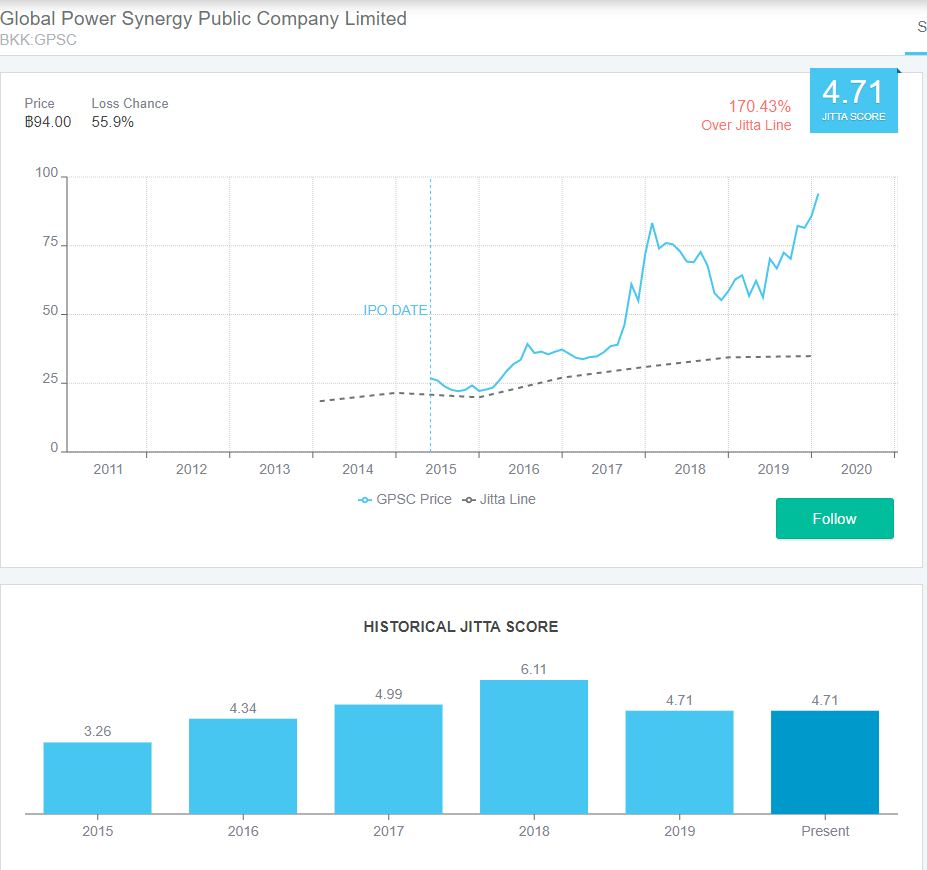Select the 2018 score bar labeled 6.11
This screenshot has height=870, width=927.
coord(534,746)
